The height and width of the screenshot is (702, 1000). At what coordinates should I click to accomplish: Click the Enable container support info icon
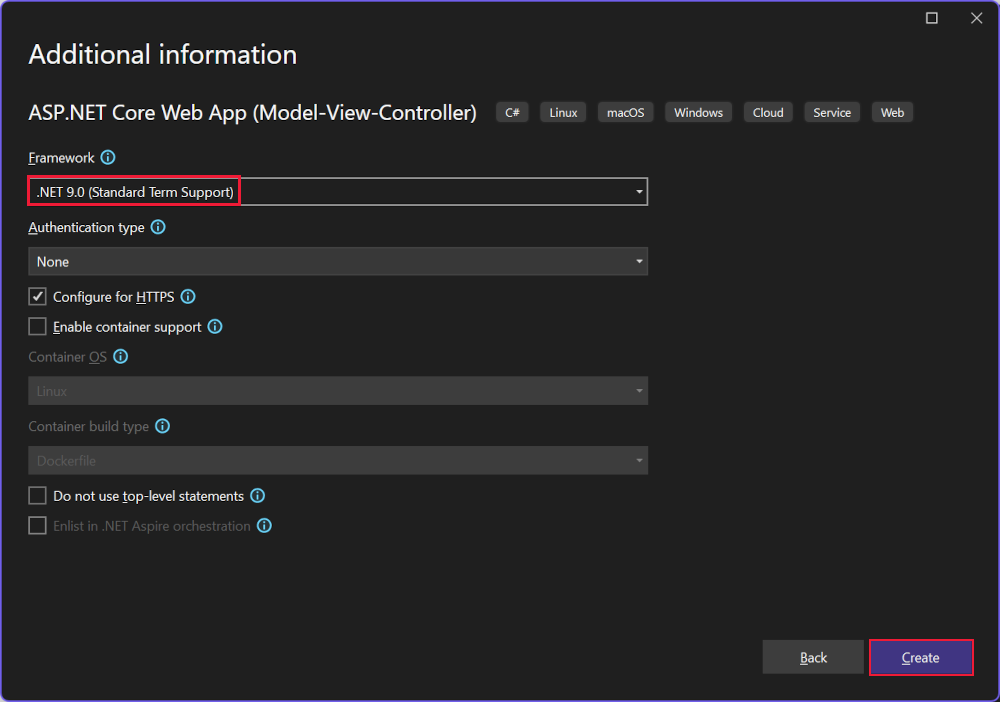pos(214,326)
